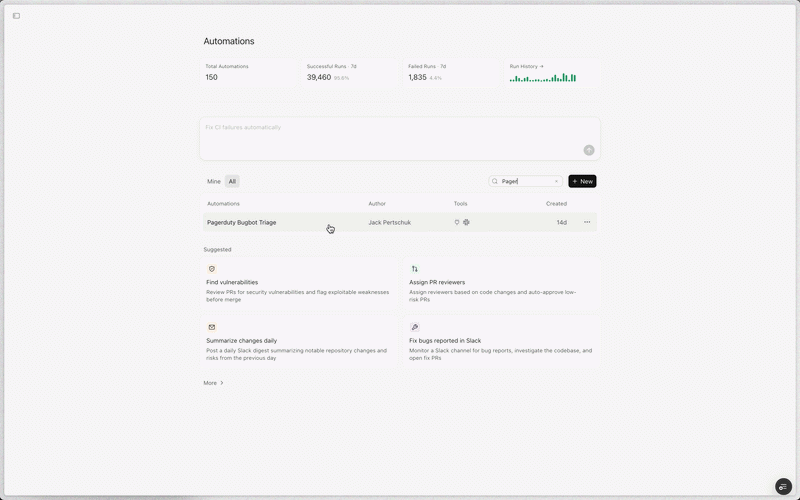
Task: Open the Summarize changes daily suggestion
Action: (x=298, y=342)
